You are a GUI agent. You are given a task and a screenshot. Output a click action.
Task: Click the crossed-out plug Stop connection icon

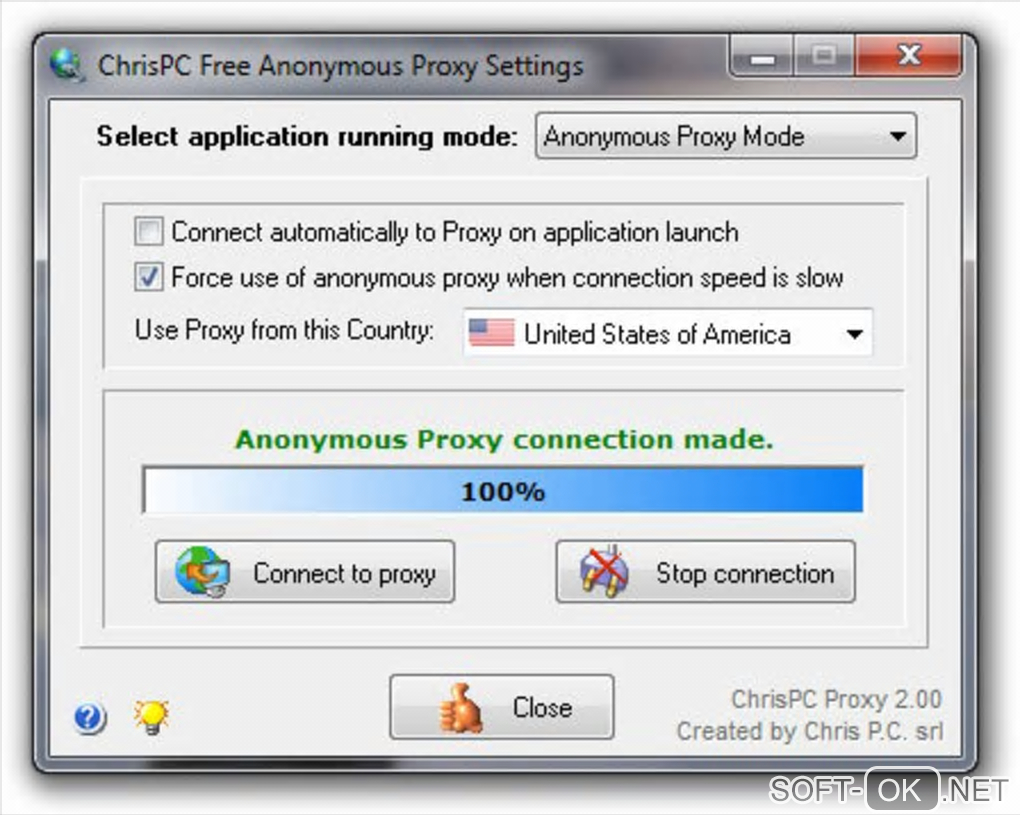pos(604,570)
